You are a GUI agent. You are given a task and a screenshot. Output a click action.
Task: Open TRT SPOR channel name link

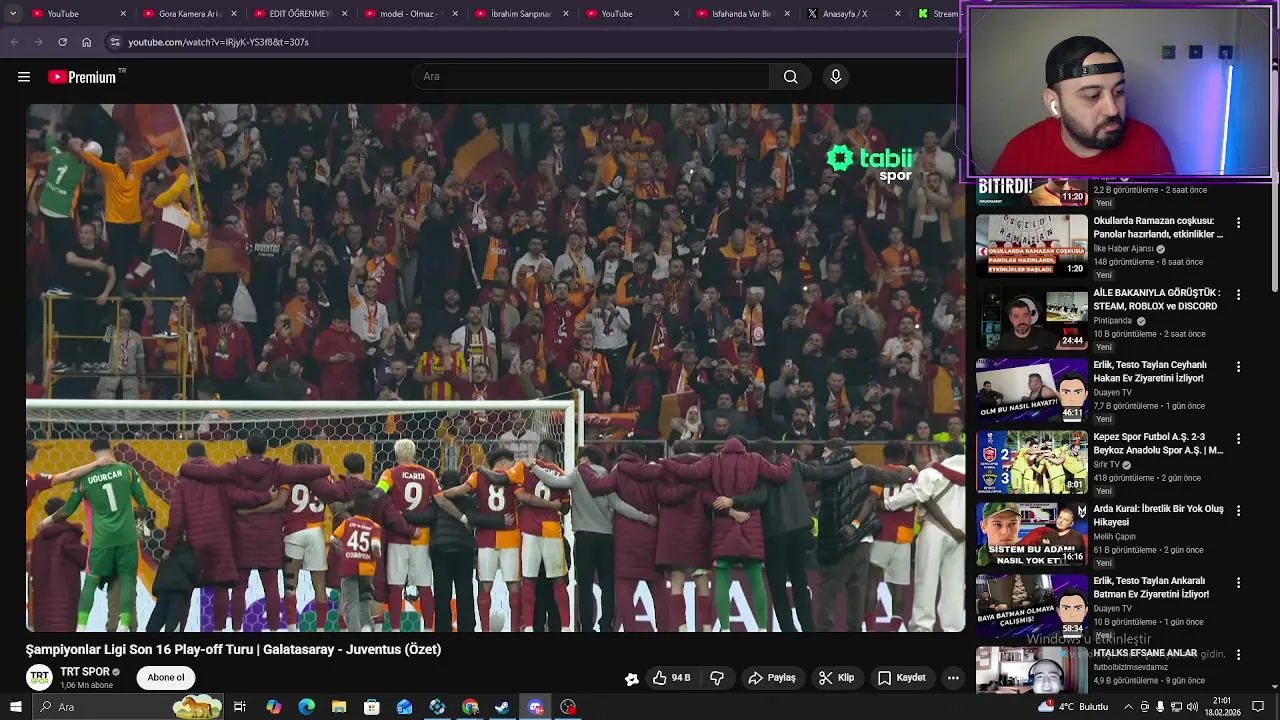tap(85, 672)
